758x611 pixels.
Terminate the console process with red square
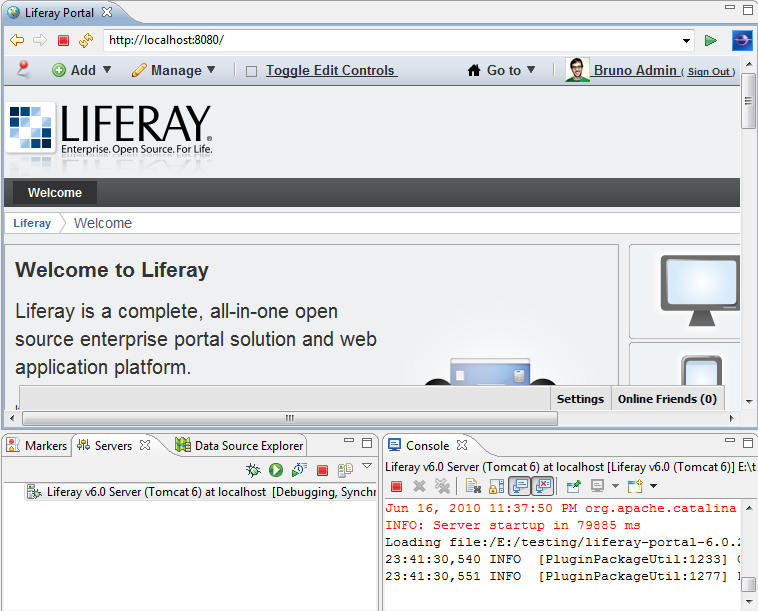point(396,486)
